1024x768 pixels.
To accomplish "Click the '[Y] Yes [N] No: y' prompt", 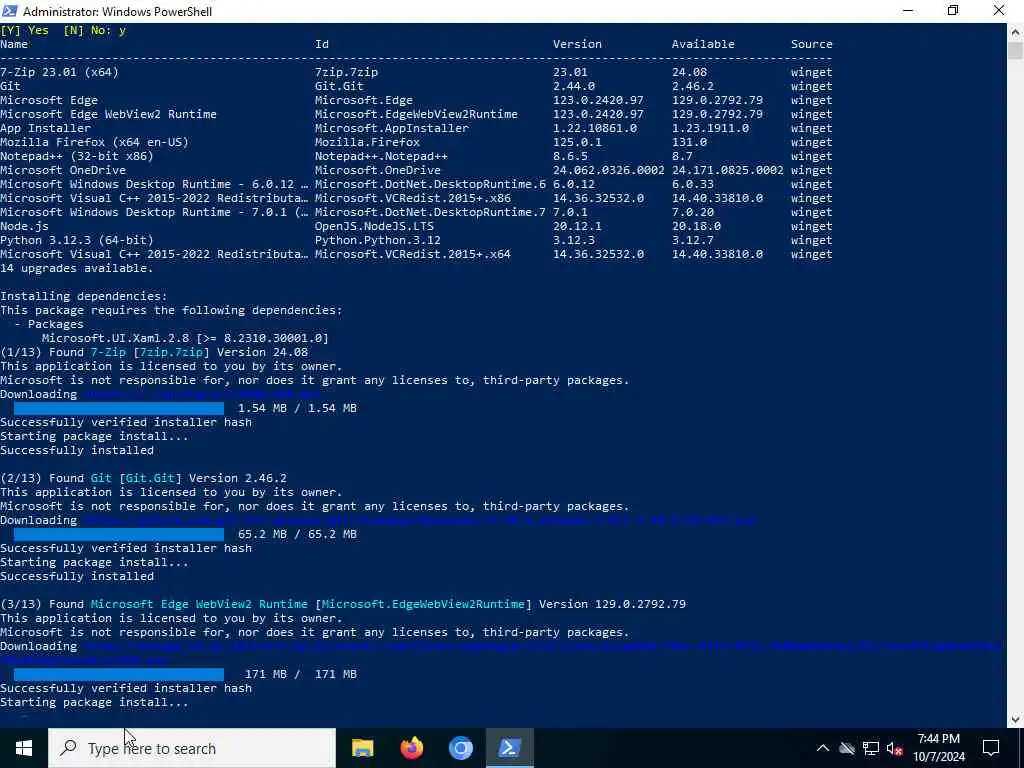I will coord(63,31).
